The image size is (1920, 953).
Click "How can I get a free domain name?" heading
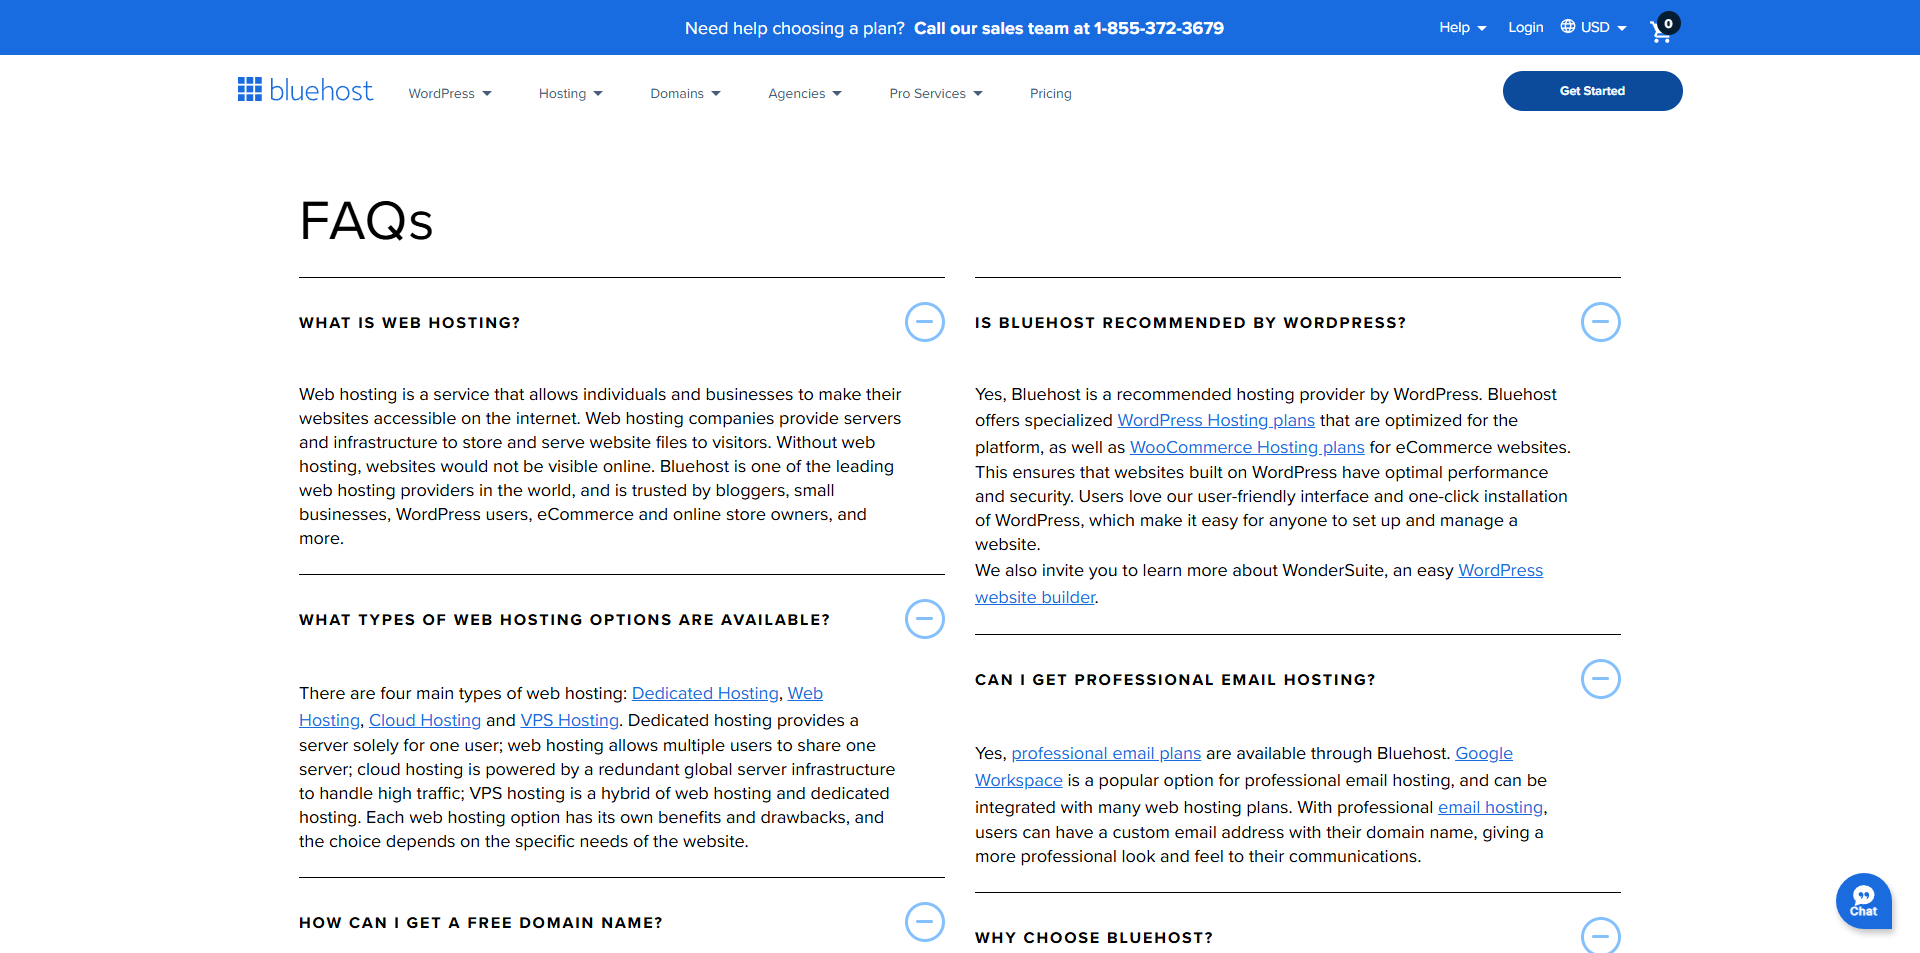[481, 923]
